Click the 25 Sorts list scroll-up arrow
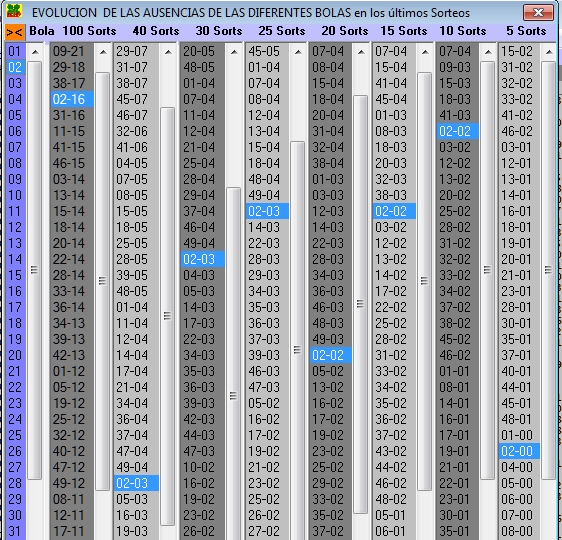The height and width of the screenshot is (540, 562). [x=298, y=52]
